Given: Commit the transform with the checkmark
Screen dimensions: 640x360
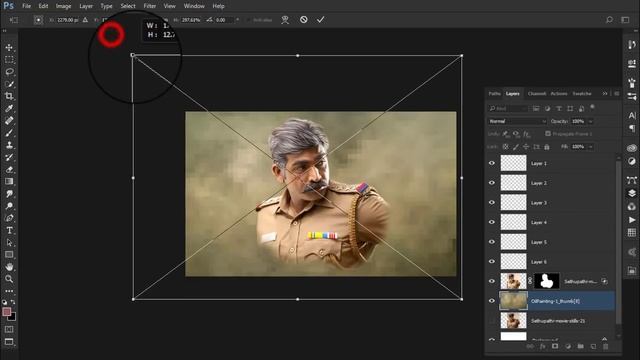Looking at the screenshot, I should (x=320, y=20).
